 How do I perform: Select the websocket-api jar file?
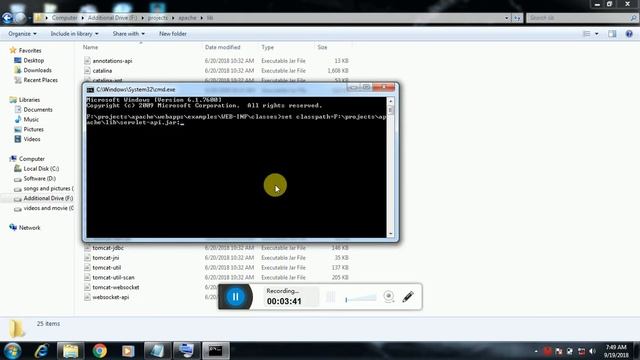click(111, 297)
